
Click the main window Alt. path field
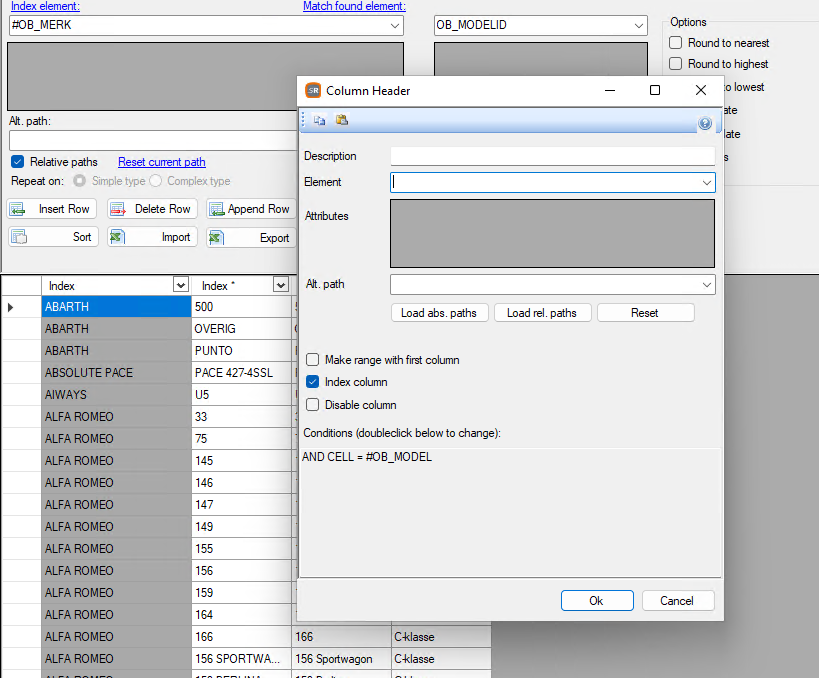153,141
